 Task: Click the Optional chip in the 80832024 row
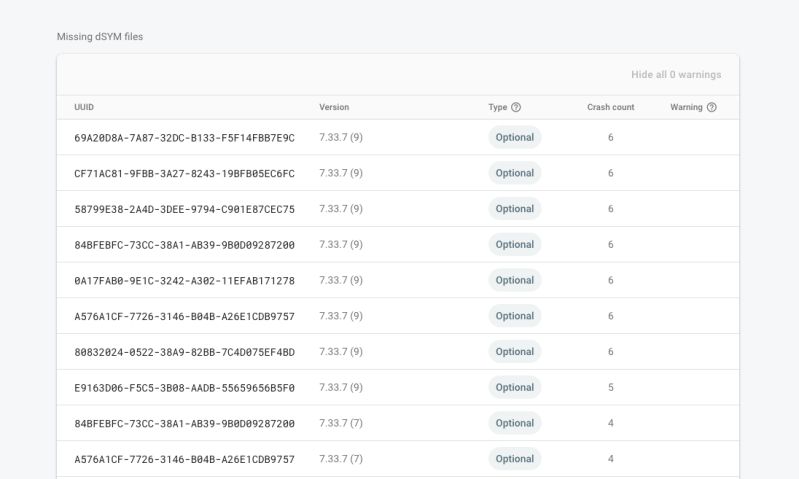pyautogui.click(x=515, y=352)
